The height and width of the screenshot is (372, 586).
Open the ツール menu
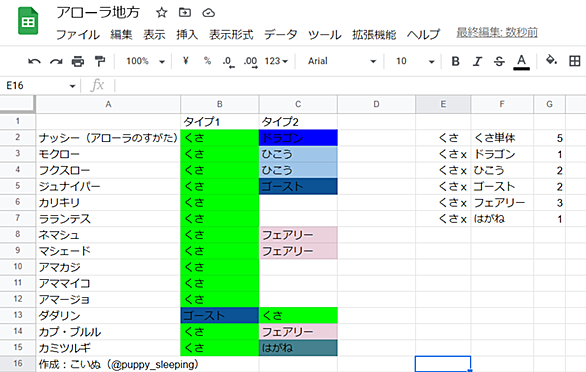324,35
